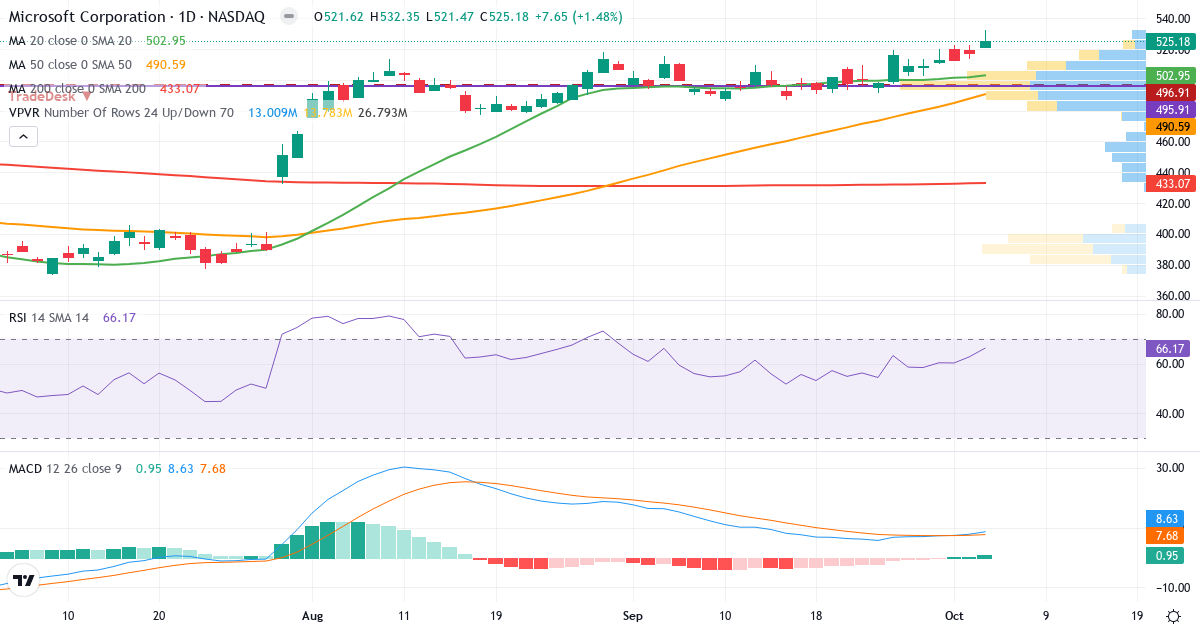Select the MA 200 close SMA legend
Viewport: 1200px width, 630px height.
click(77, 89)
